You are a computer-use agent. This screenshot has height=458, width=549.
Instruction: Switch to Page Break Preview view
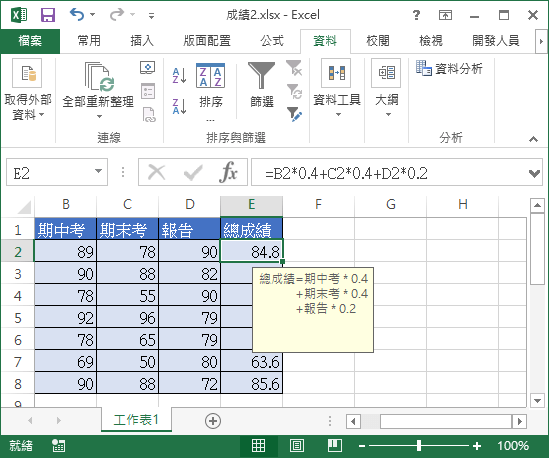pos(335,446)
